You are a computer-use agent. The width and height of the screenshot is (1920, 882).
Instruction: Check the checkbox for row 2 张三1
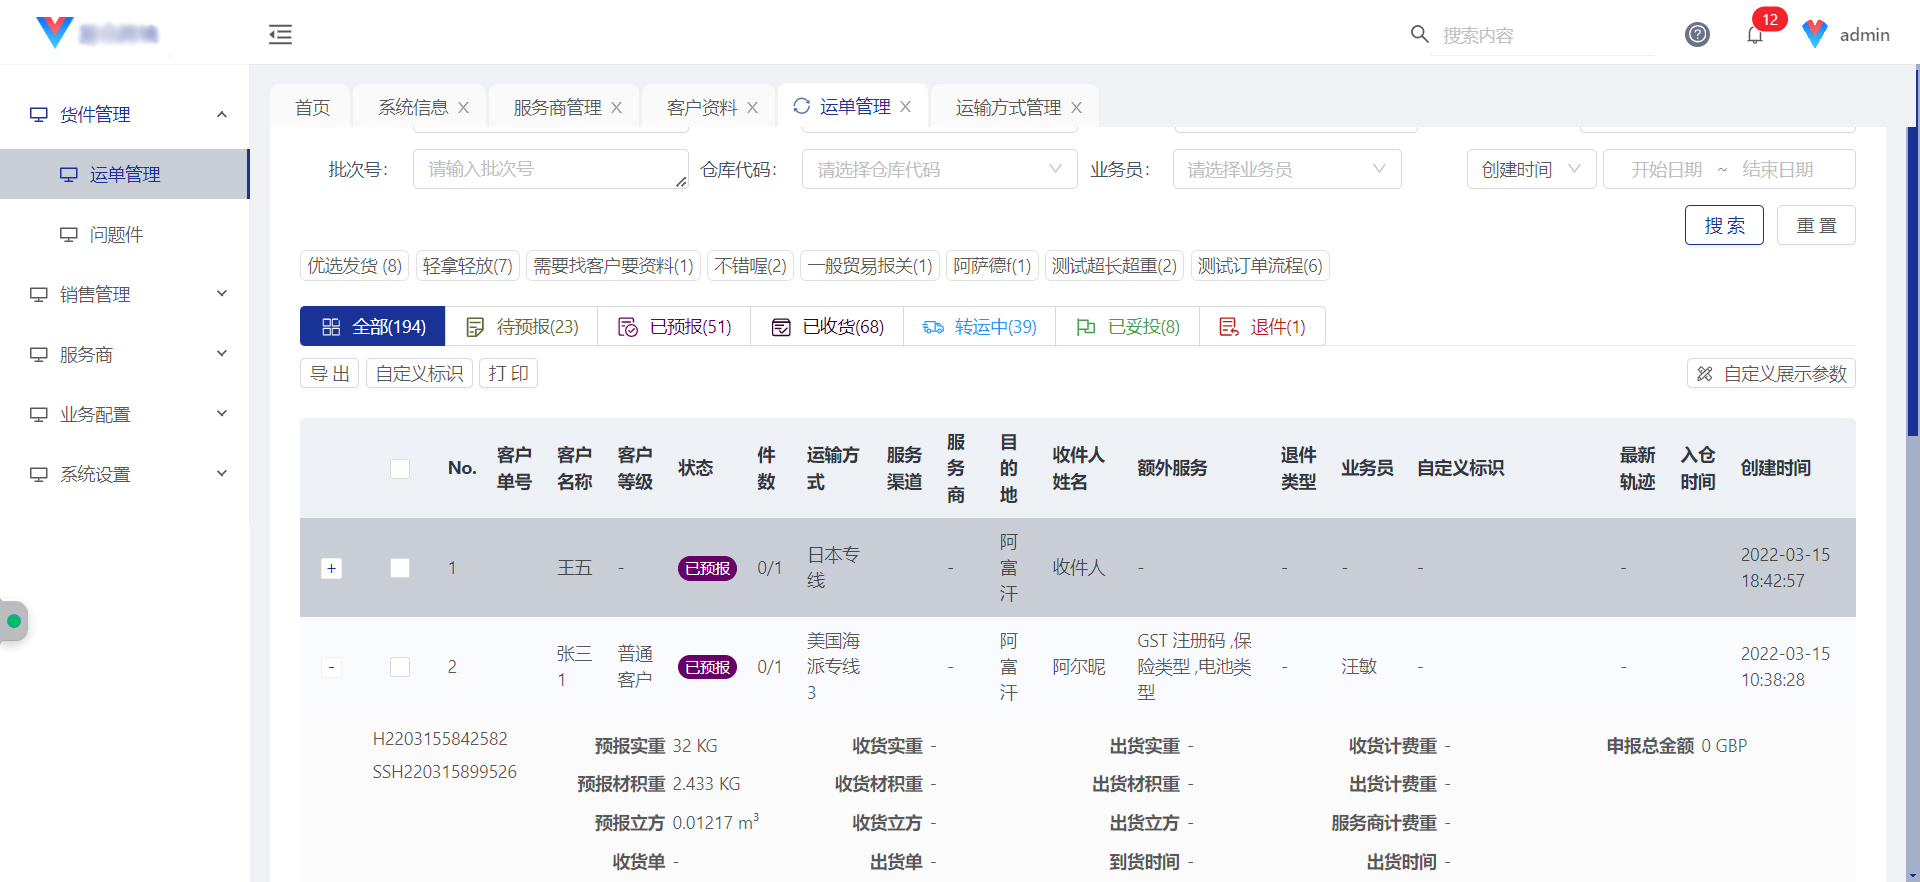400,667
